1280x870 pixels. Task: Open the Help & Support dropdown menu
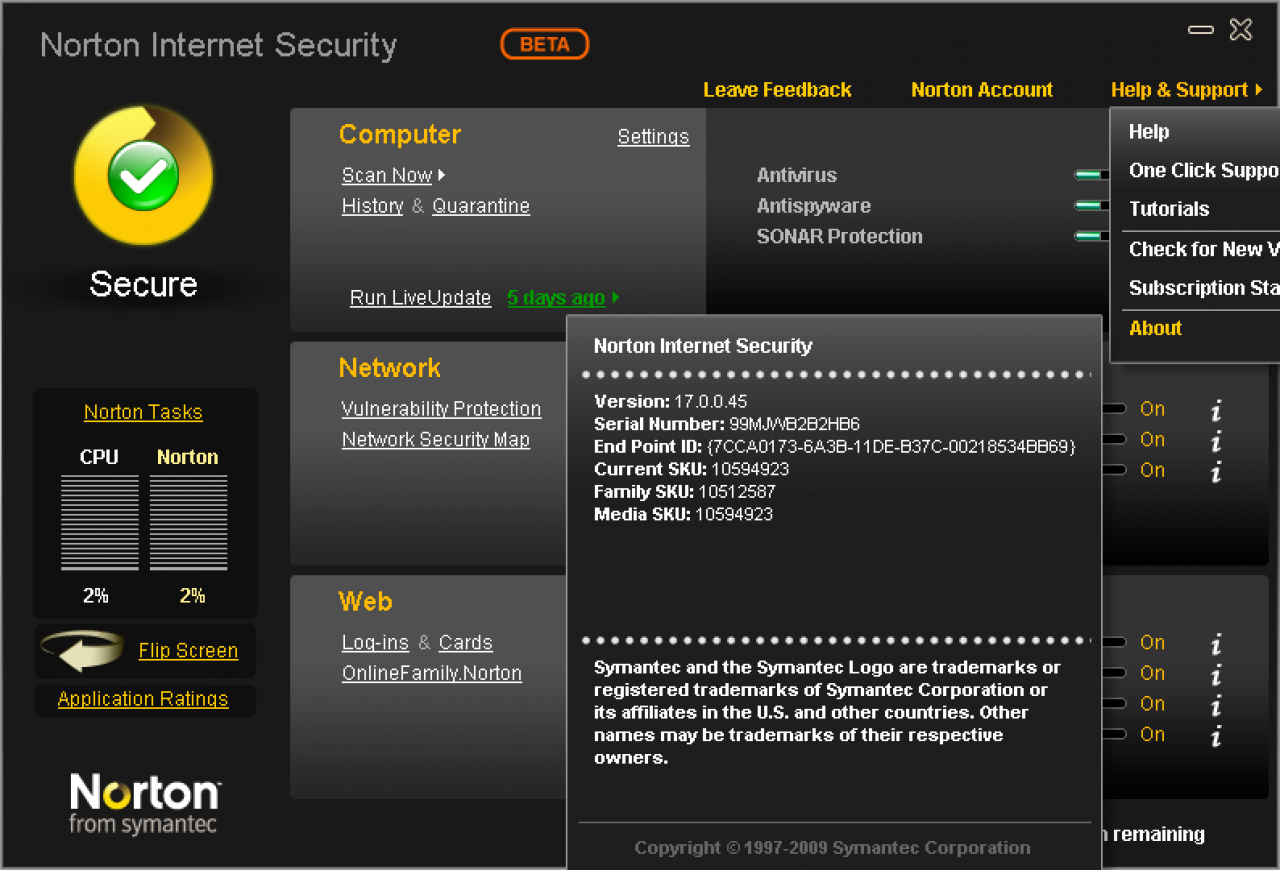[1186, 90]
